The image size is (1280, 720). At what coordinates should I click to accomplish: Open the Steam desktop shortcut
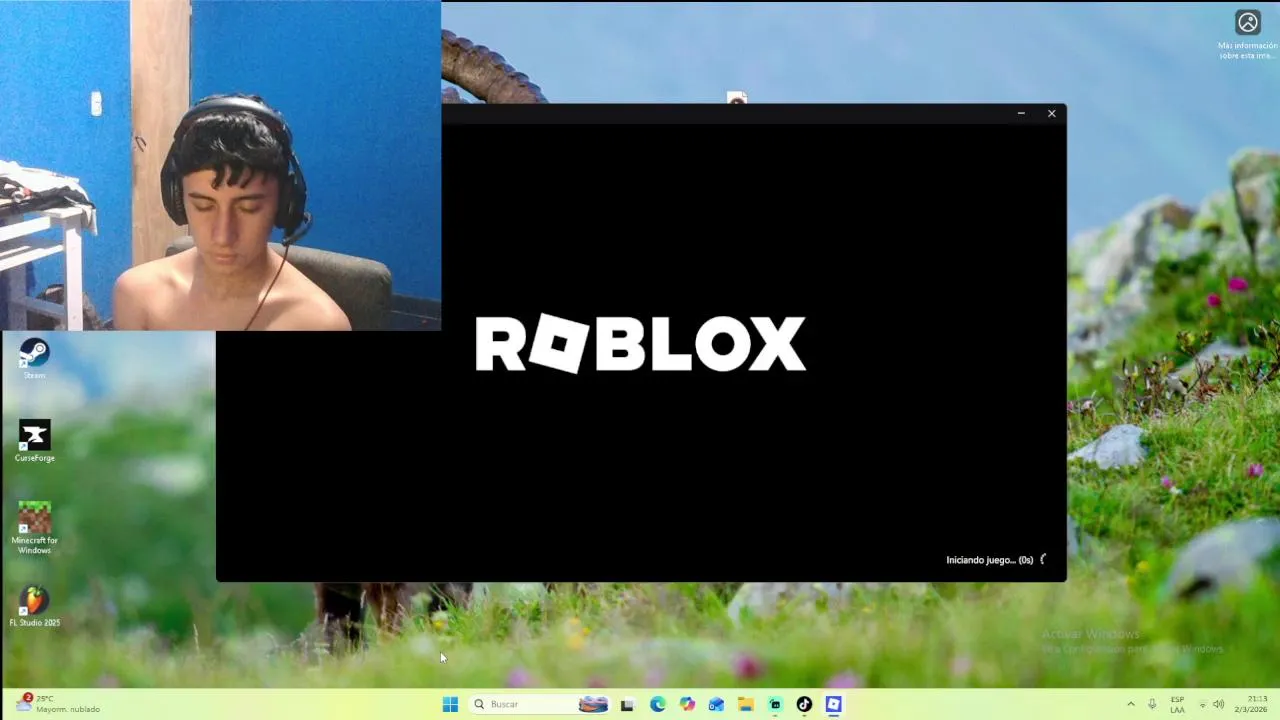pyautogui.click(x=34, y=358)
